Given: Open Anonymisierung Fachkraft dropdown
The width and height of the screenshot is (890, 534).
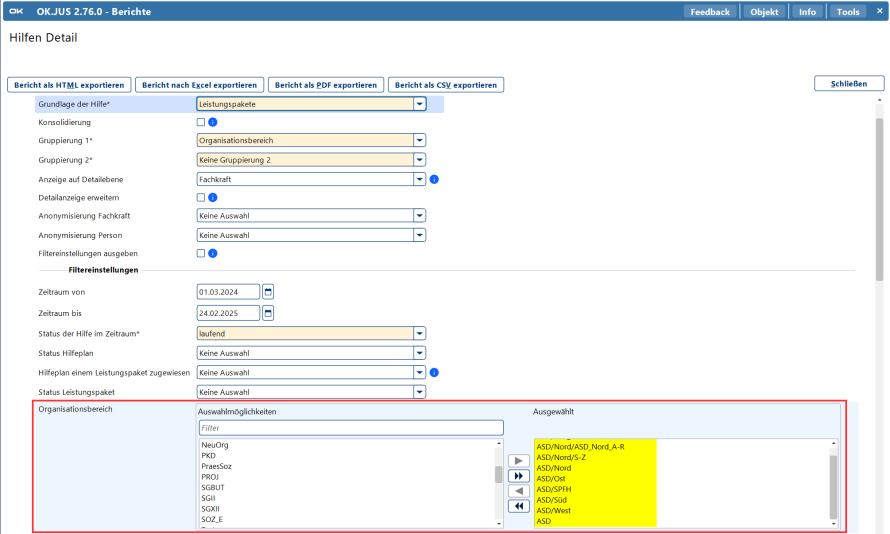Looking at the screenshot, I should (x=419, y=216).
